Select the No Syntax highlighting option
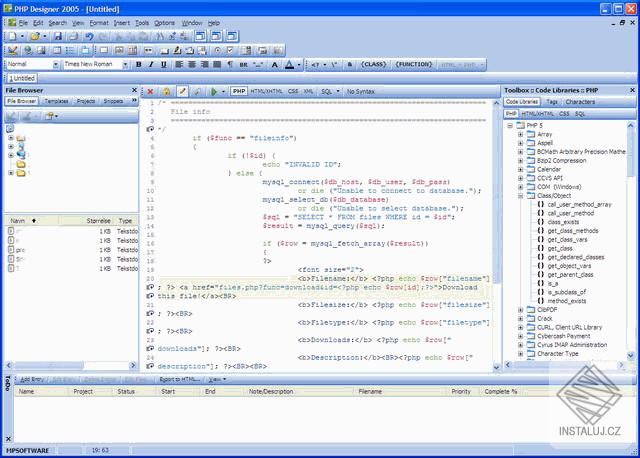 tap(361, 91)
